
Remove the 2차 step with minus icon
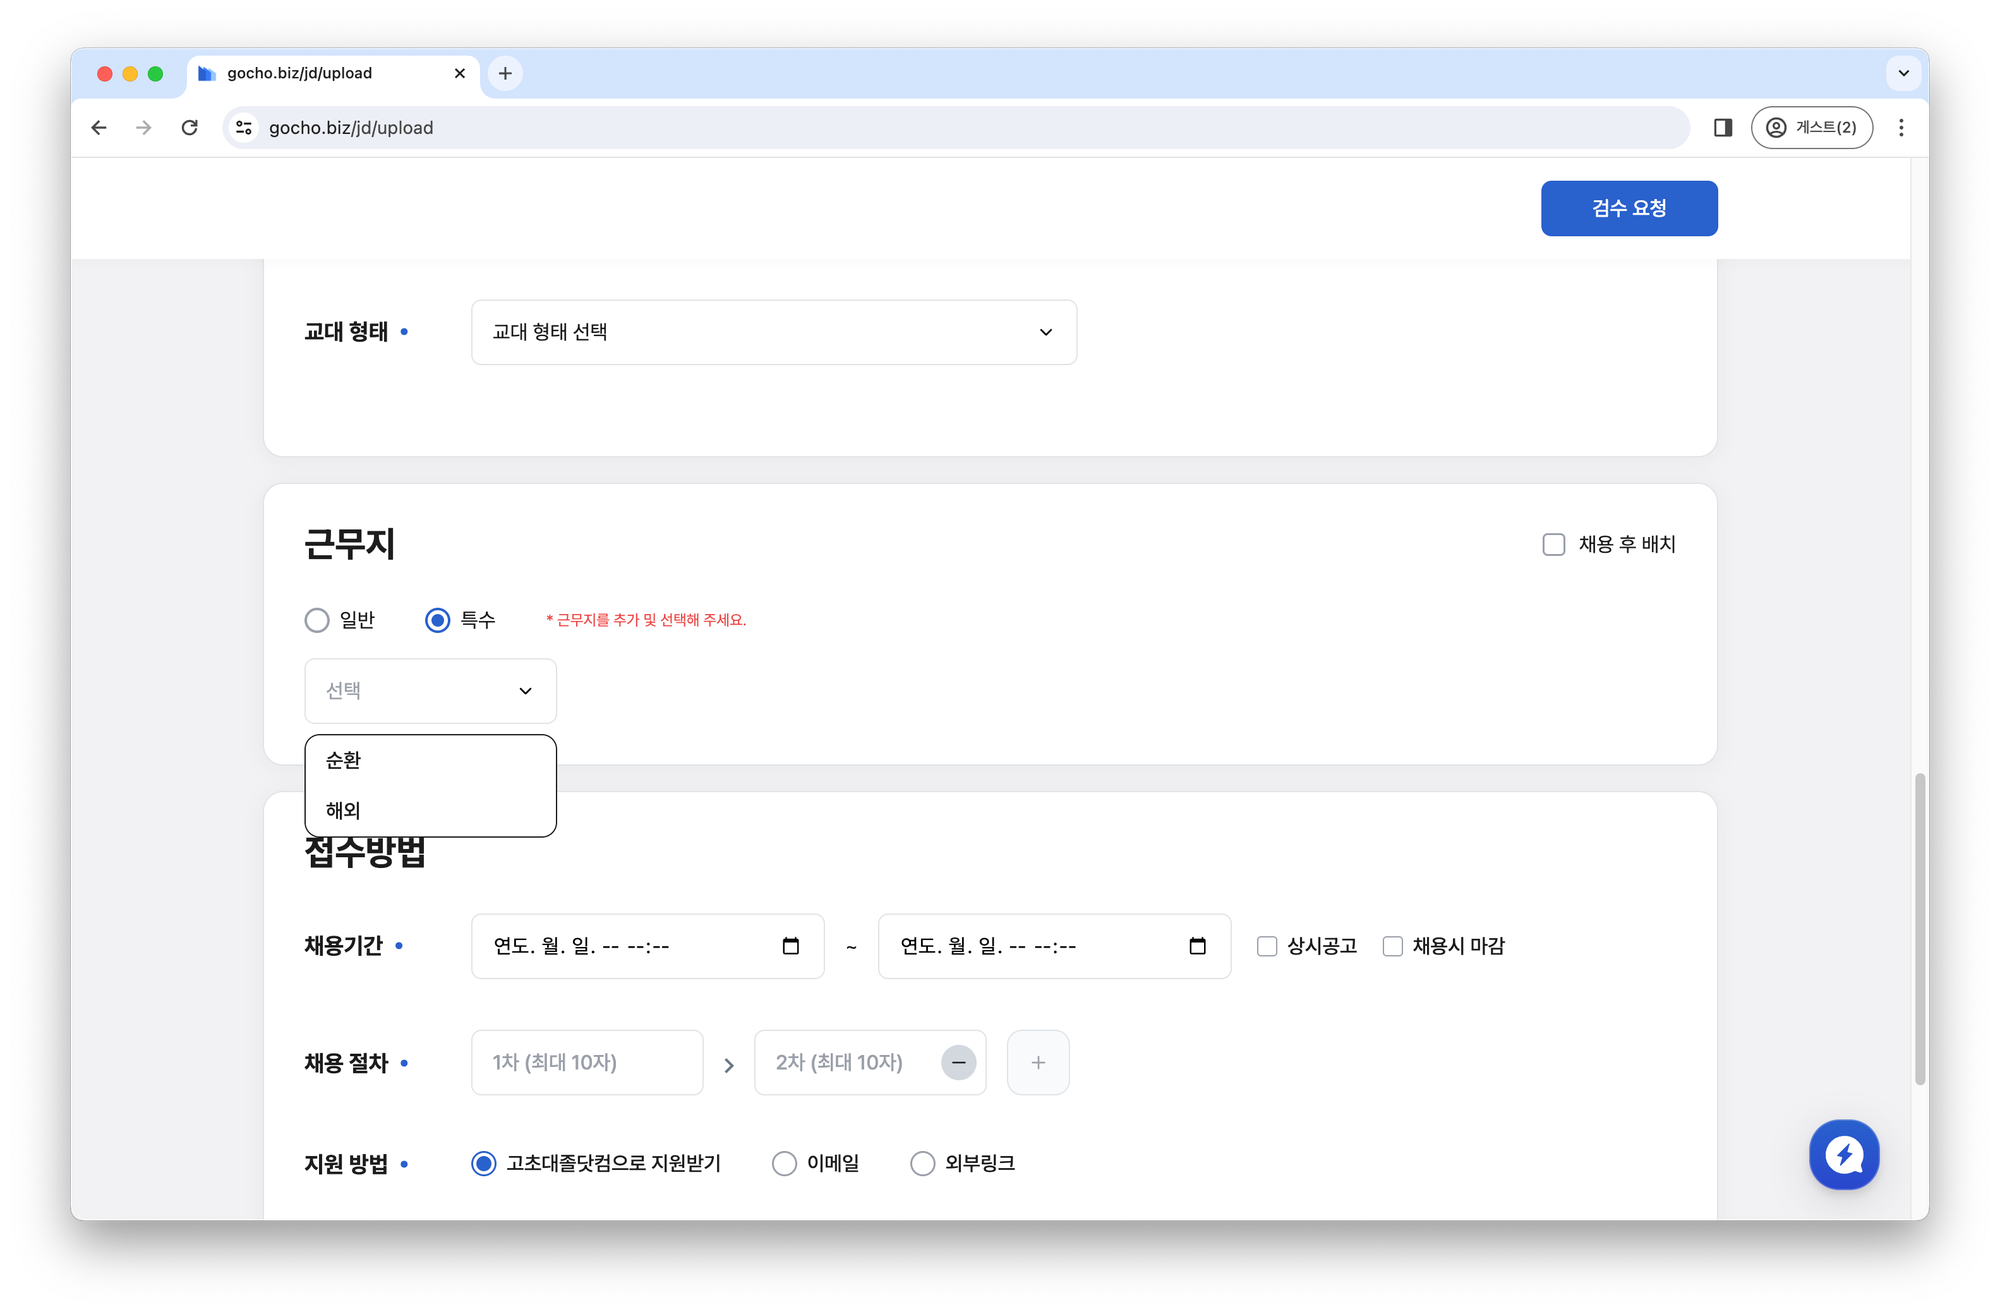pos(958,1062)
